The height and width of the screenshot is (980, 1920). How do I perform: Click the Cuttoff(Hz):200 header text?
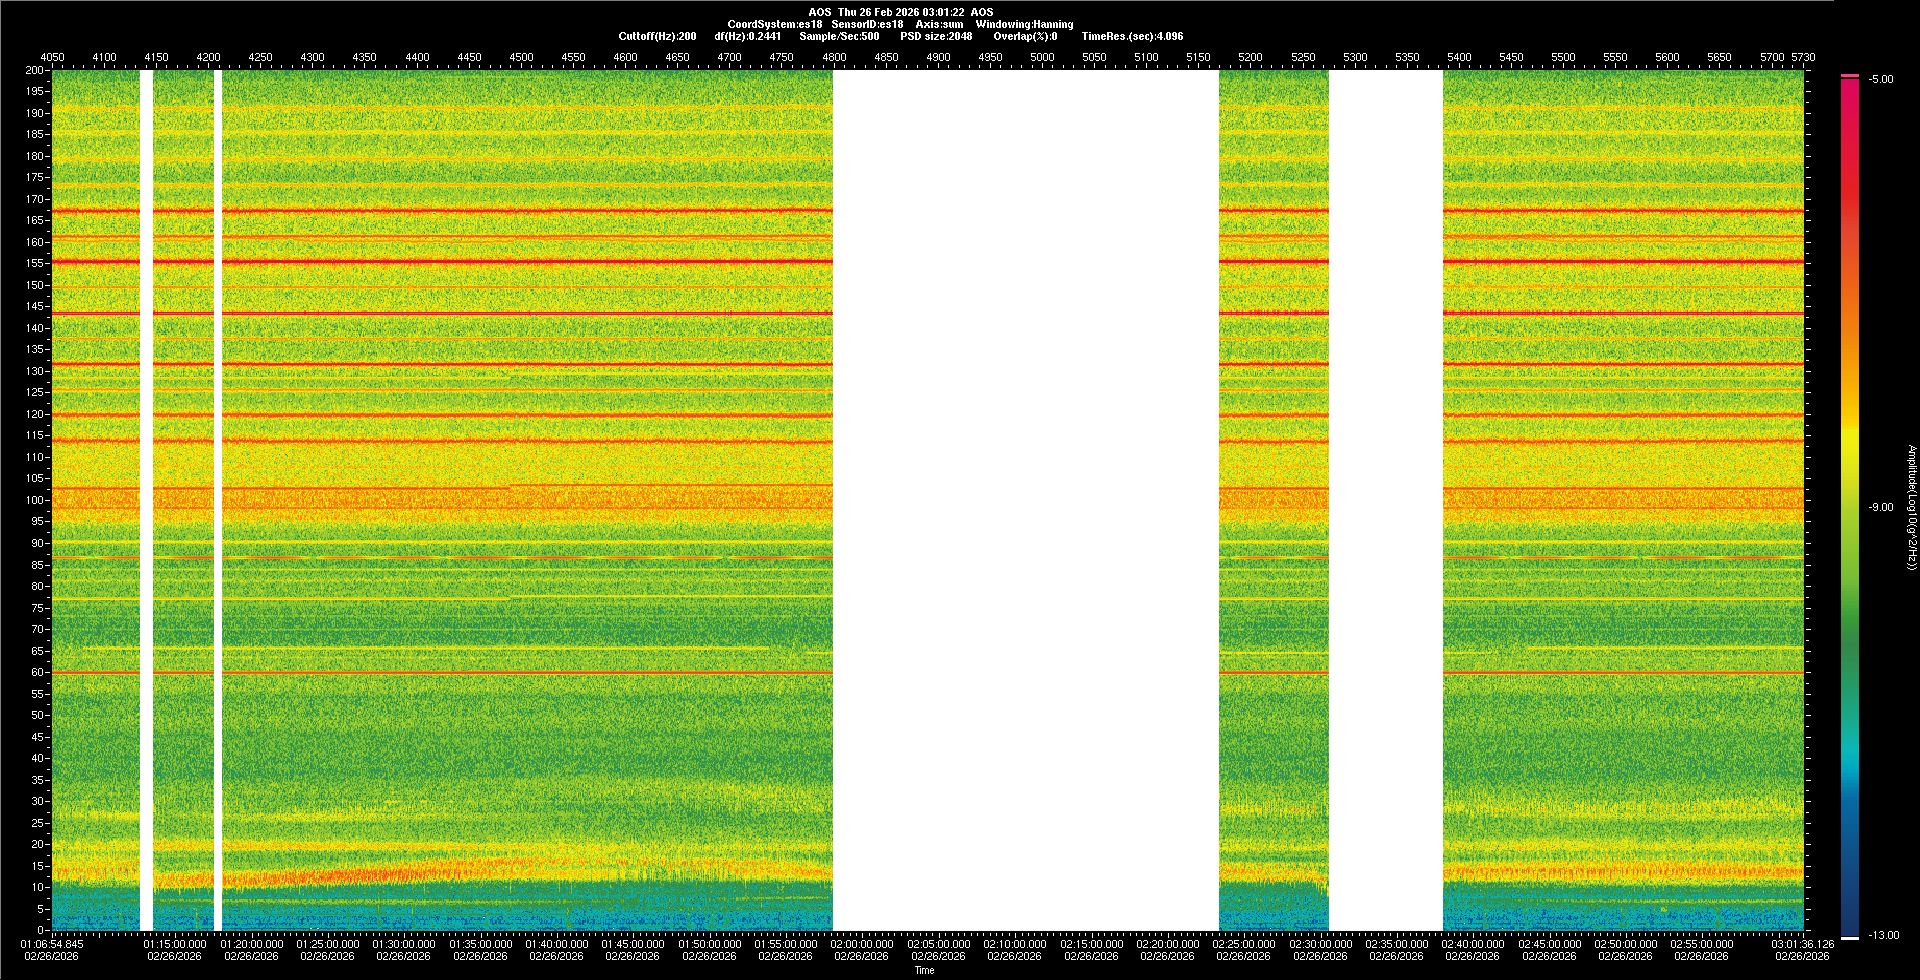(x=657, y=36)
